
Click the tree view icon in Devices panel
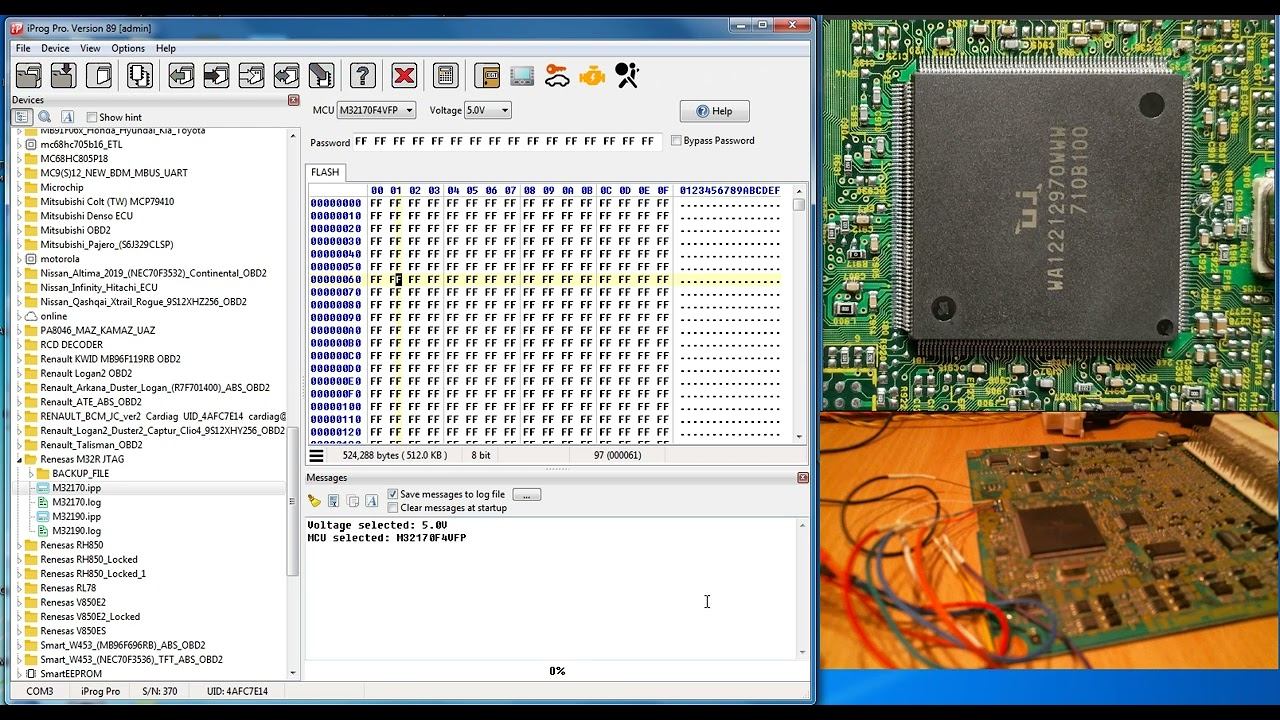(21, 117)
